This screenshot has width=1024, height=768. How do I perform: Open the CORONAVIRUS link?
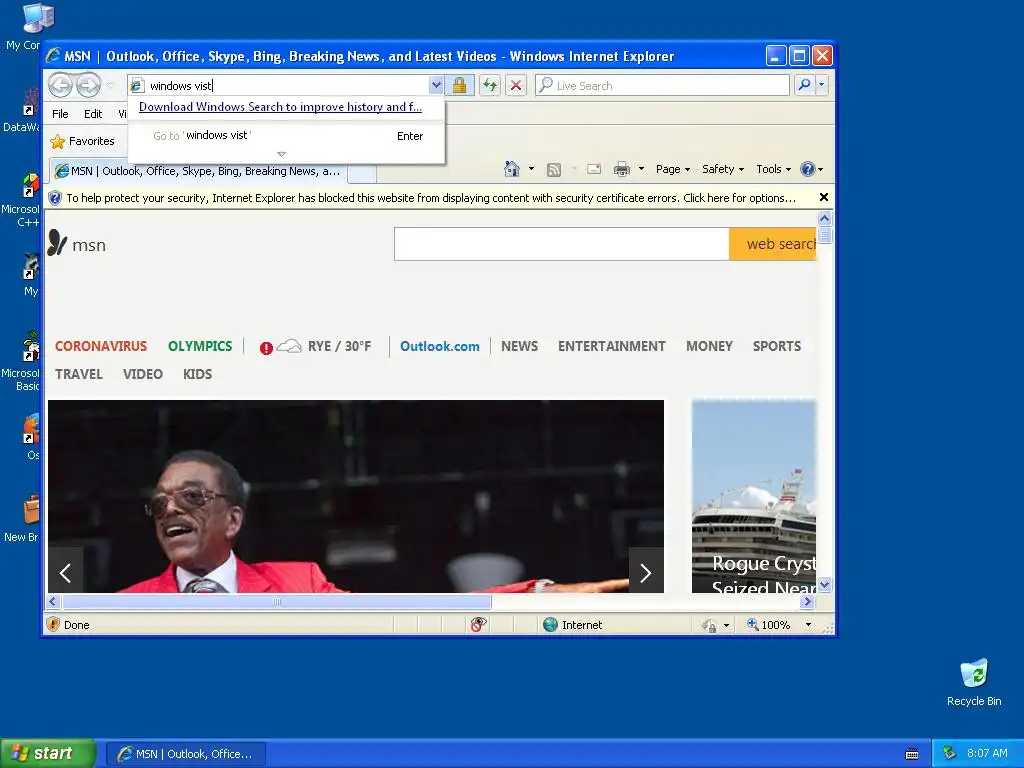click(x=101, y=346)
